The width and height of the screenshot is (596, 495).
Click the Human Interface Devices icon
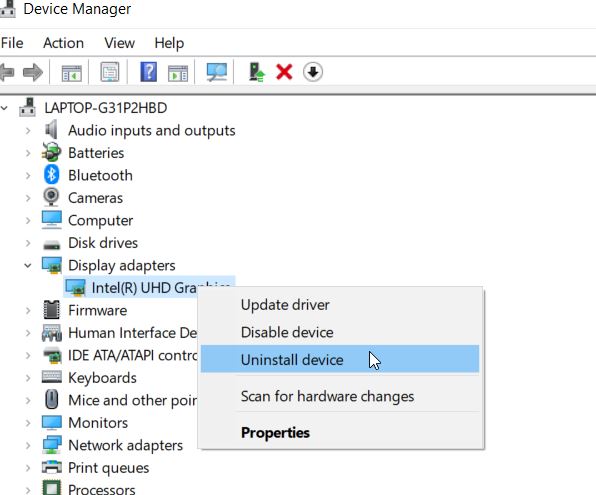pyautogui.click(x=52, y=332)
